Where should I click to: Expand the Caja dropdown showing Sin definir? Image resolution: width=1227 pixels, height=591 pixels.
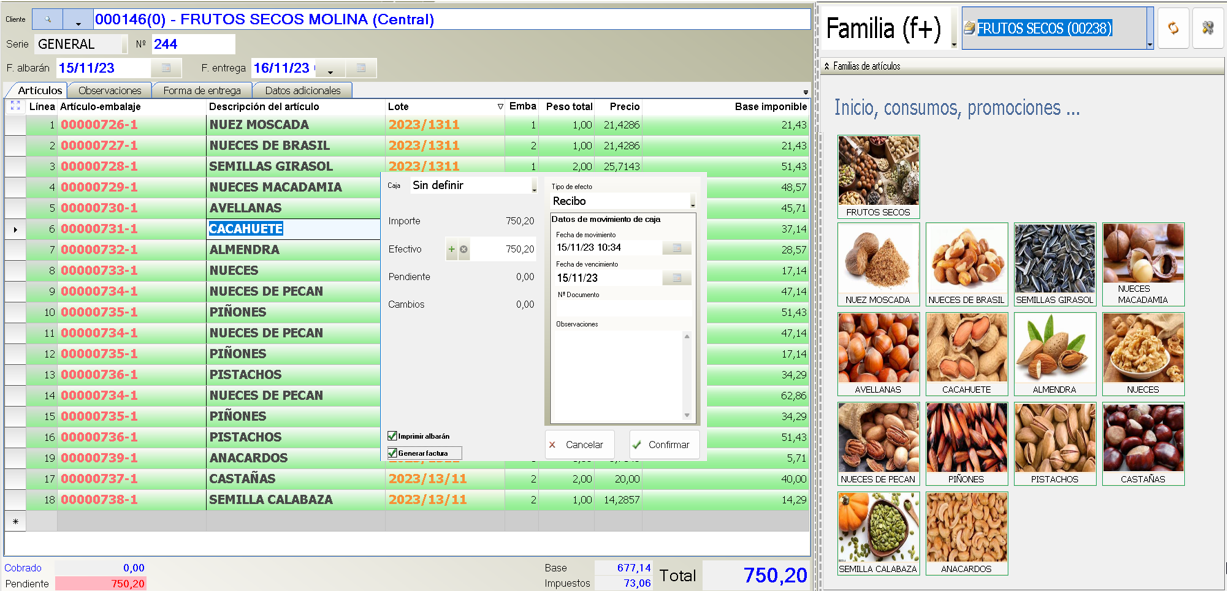pyautogui.click(x=534, y=186)
